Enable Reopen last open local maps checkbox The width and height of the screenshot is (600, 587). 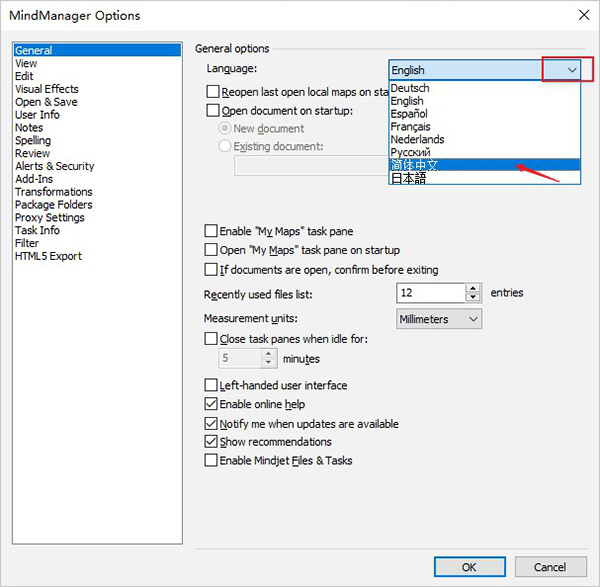[x=213, y=92]
